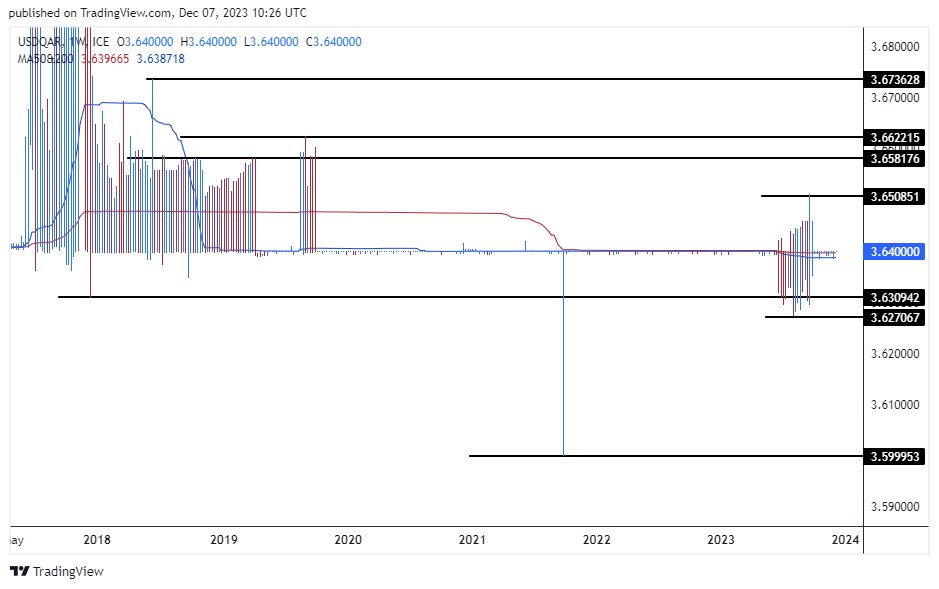
Task: Click the 3.620000 price axis tick
Action: coord(895,353)
